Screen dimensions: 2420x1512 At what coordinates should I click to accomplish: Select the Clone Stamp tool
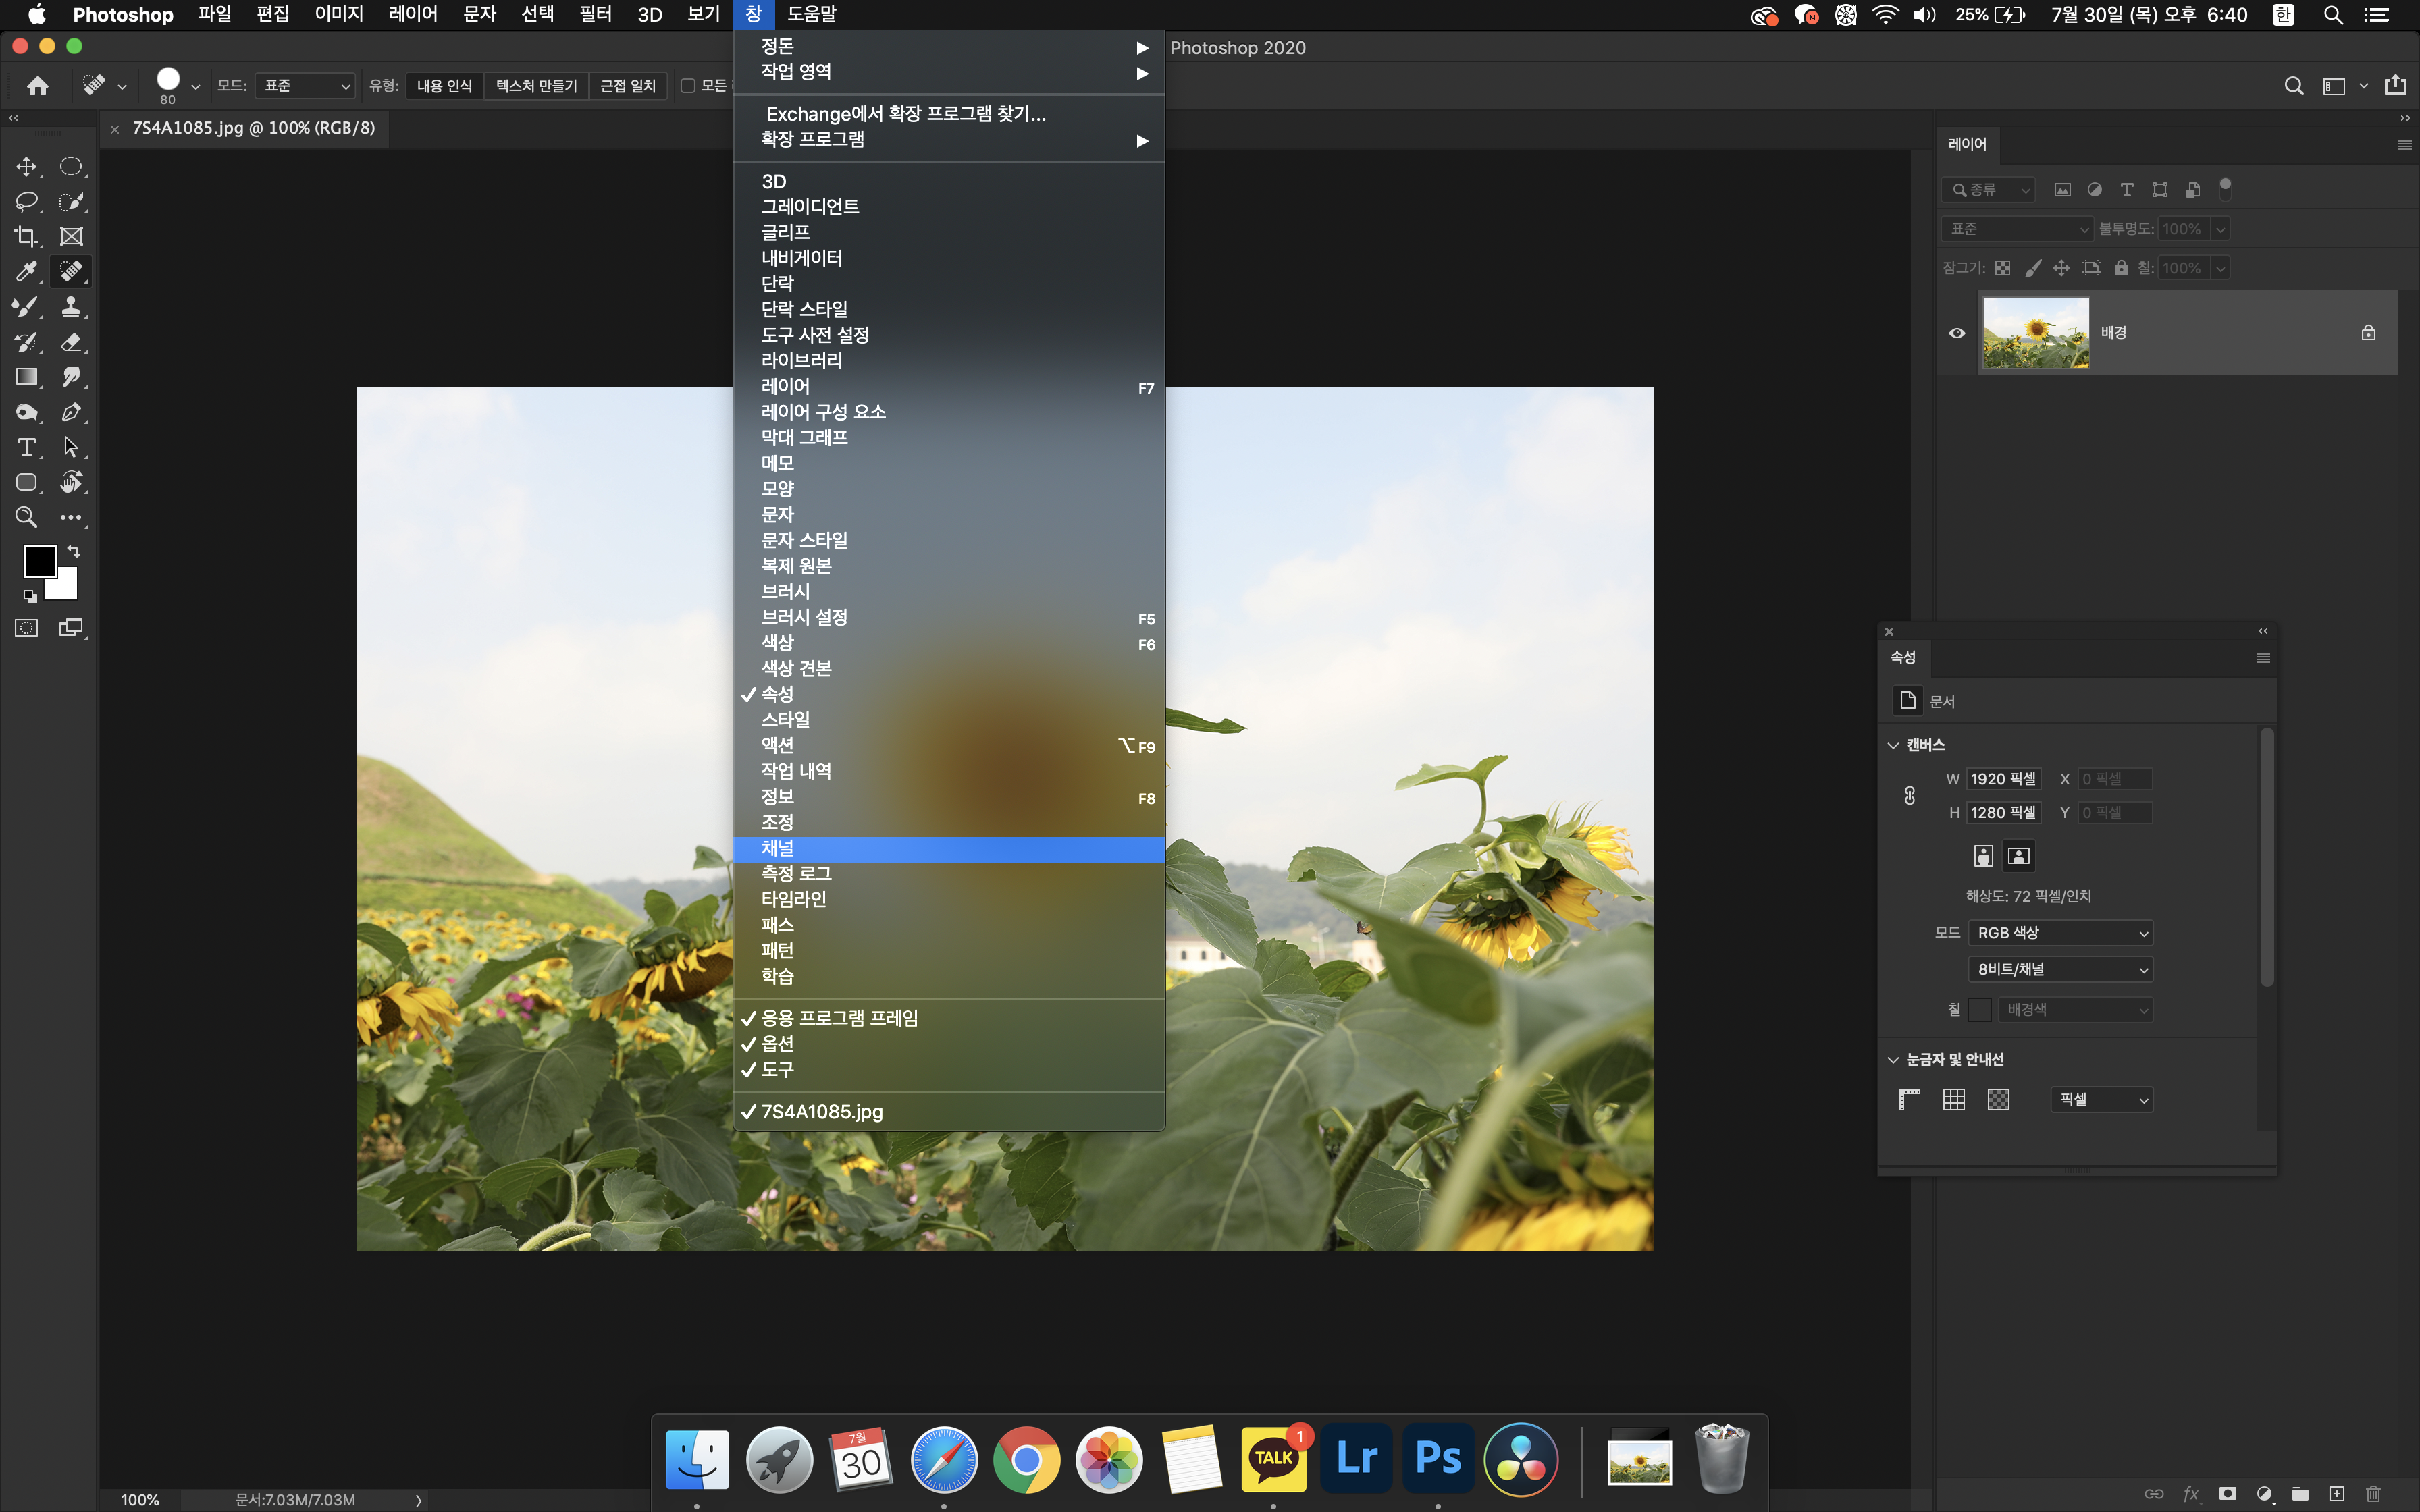point(70,307)
